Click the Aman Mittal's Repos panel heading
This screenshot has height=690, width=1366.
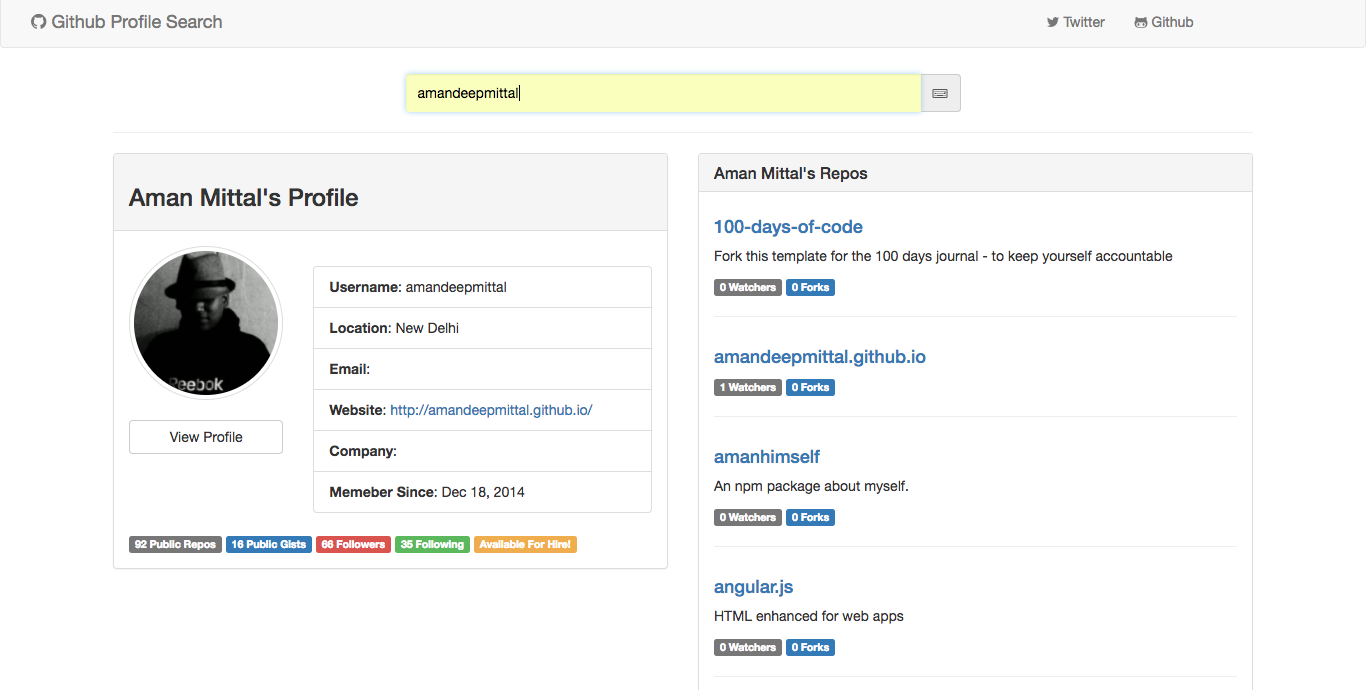click(x=791, y=173)
